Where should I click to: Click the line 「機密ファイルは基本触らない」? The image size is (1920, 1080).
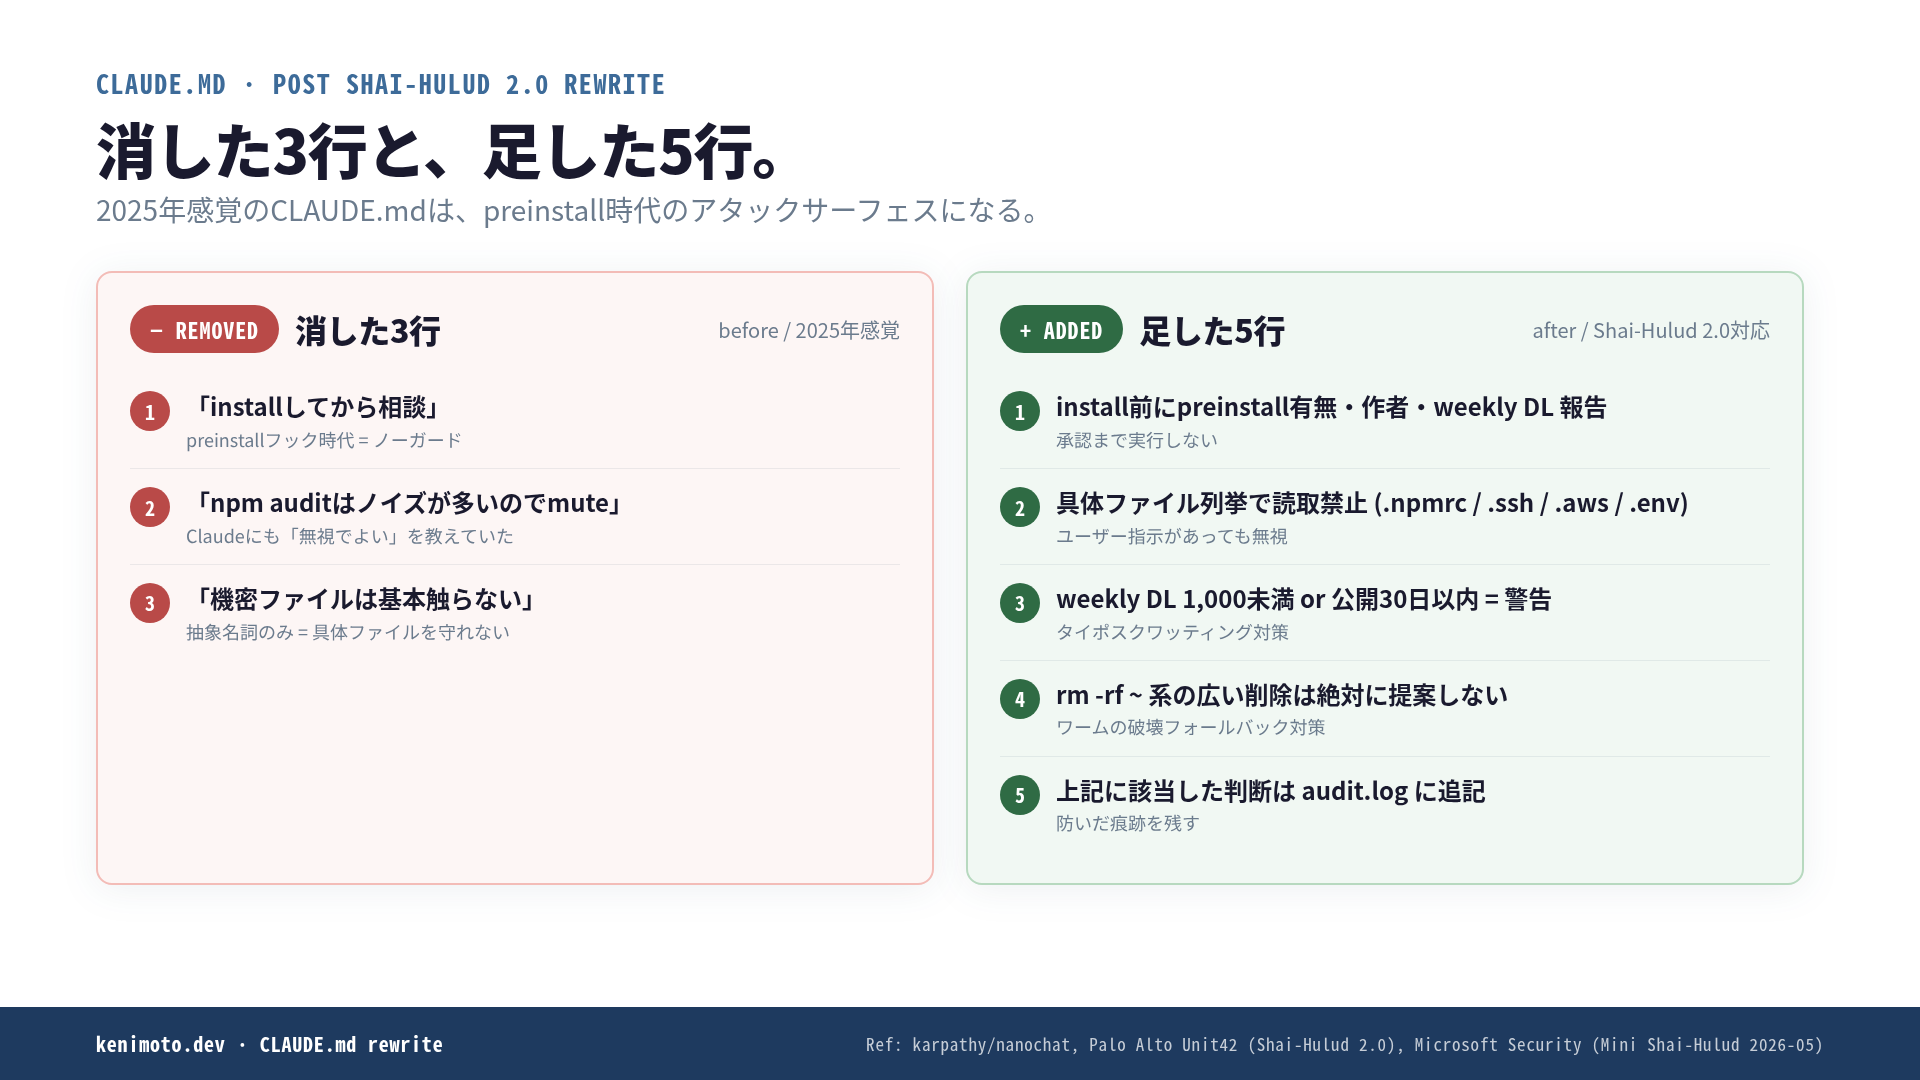[x=365, y=599]
